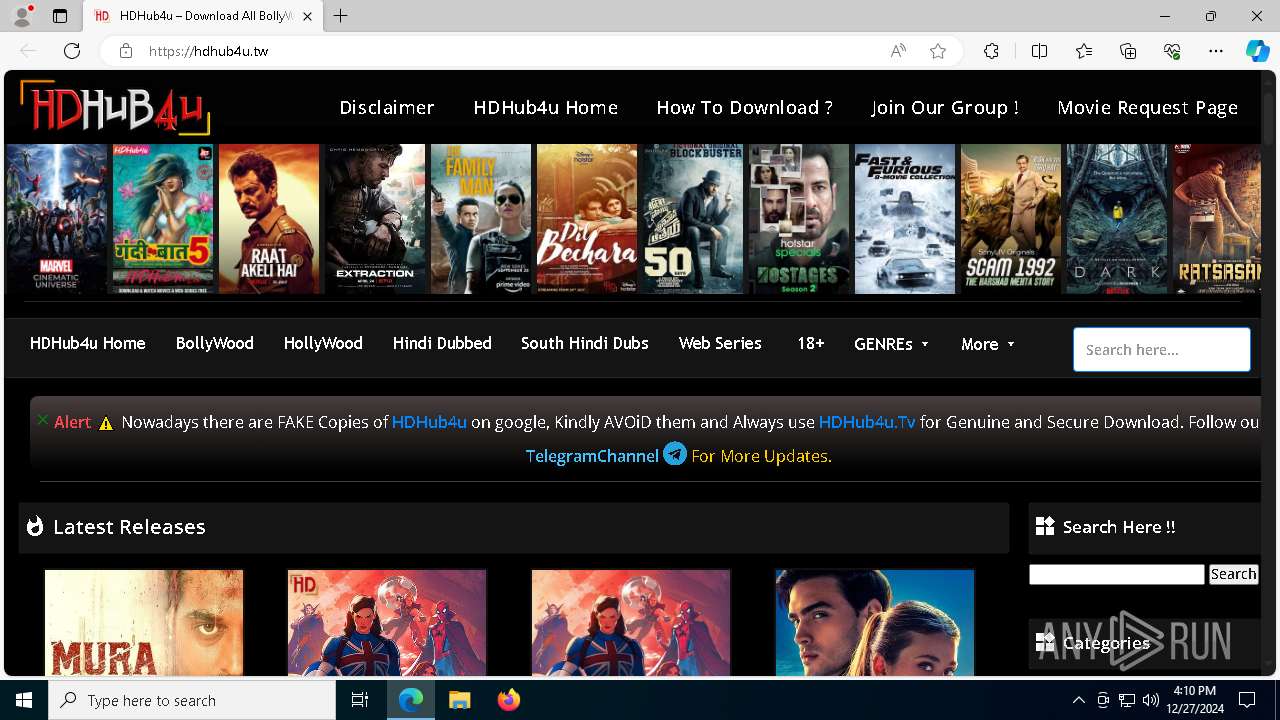Screen dimensions: 1280x720
Task: Open the Marvel Cinematic Universe poster
Action: (x=57, y=219)
